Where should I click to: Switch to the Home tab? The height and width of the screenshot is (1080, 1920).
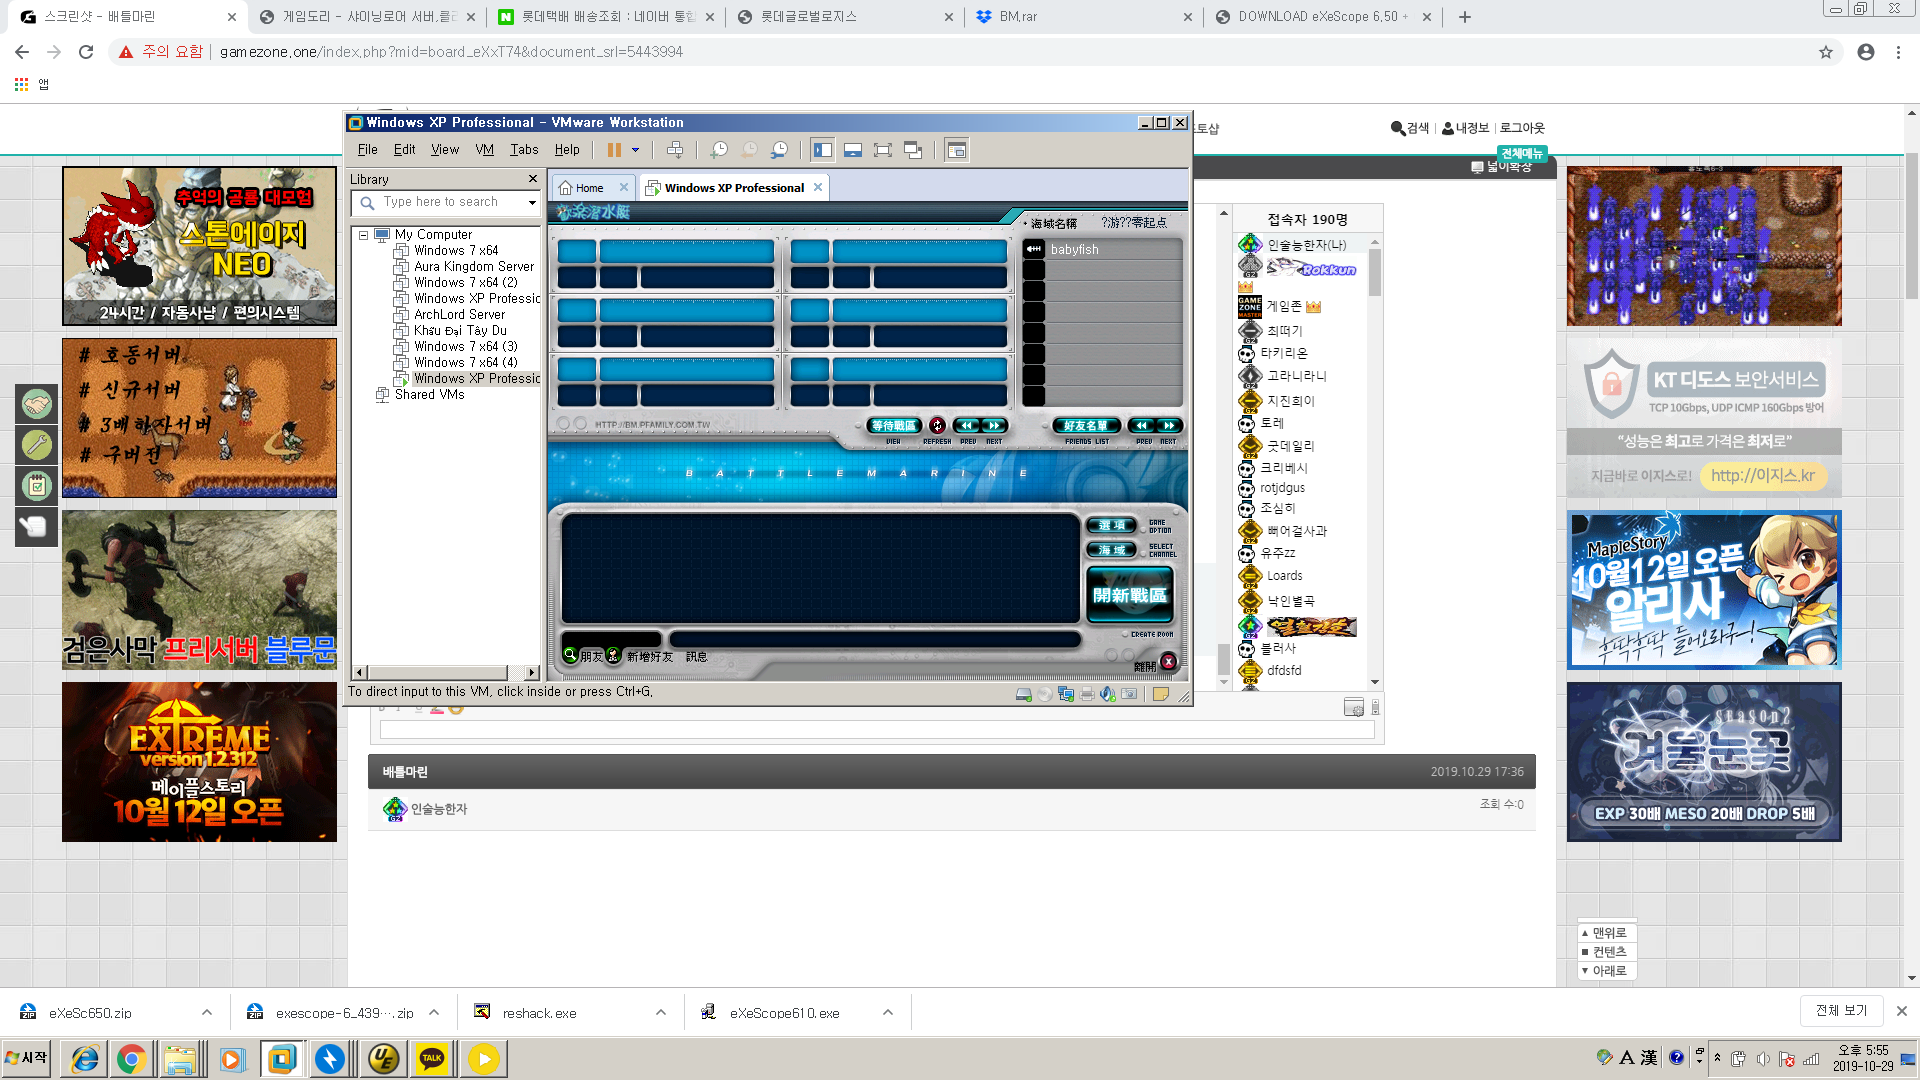tap(588, 188)
